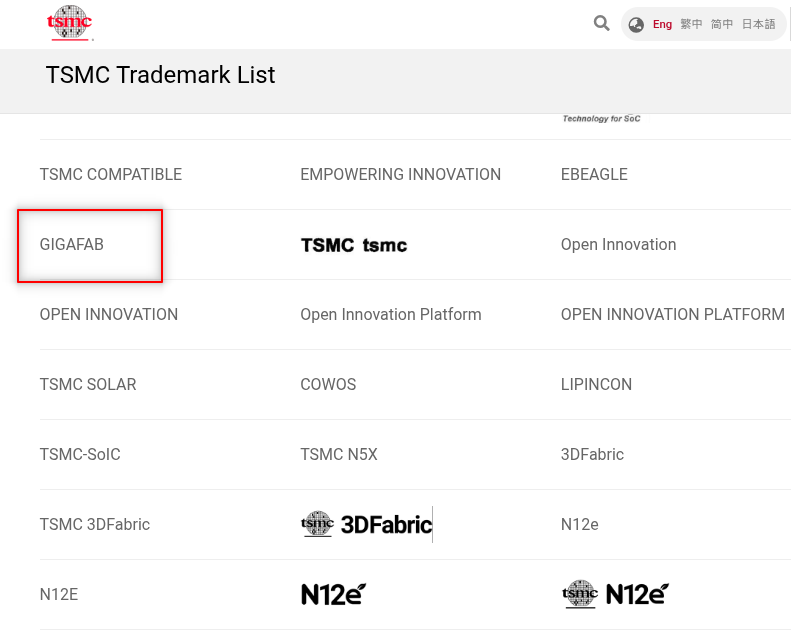The width and height of the screenshot is (791, 634).
Task: Select the TSMC 3DFabric text entry
Action: tap(95, 525)
